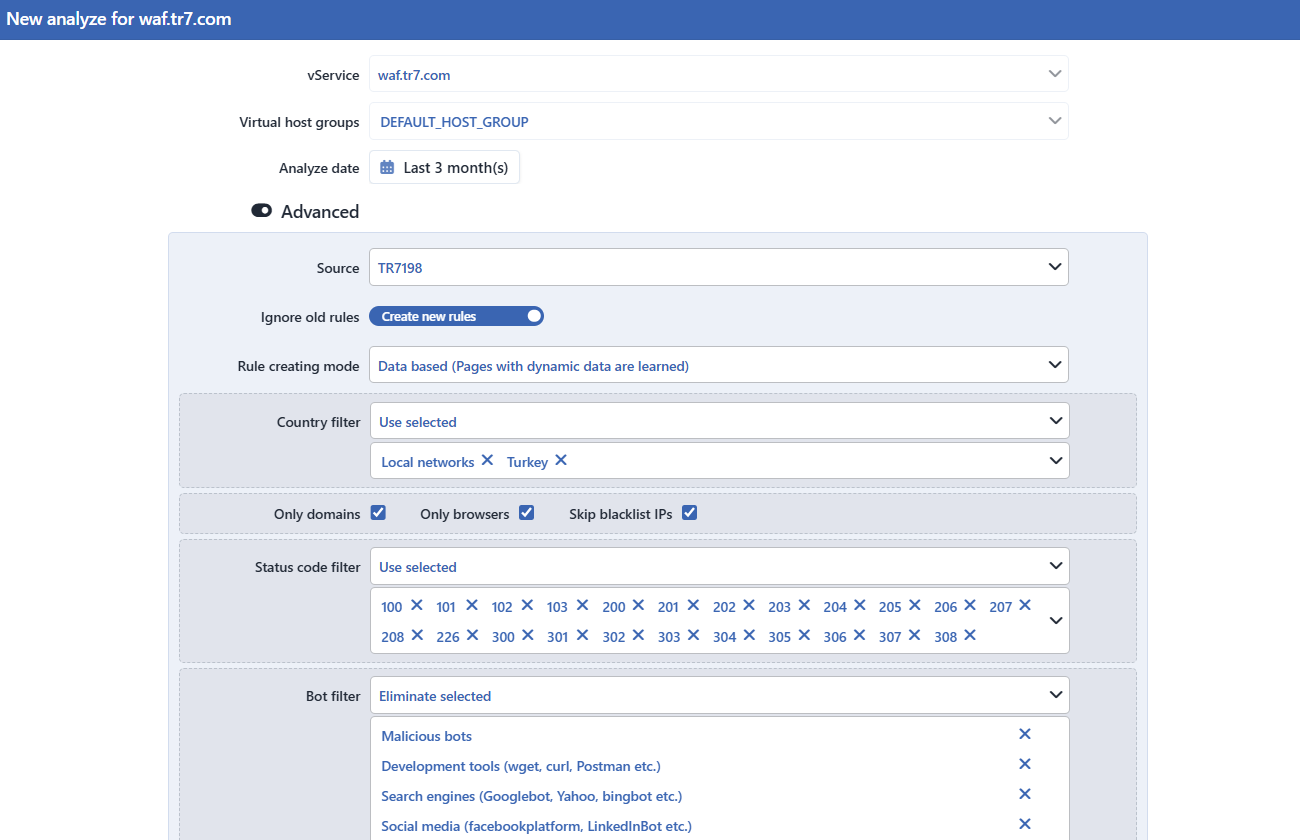This screenshot has height=840, width=1300.
Task: Open the Rule creating mode dropdown
Action: (719, 365)
